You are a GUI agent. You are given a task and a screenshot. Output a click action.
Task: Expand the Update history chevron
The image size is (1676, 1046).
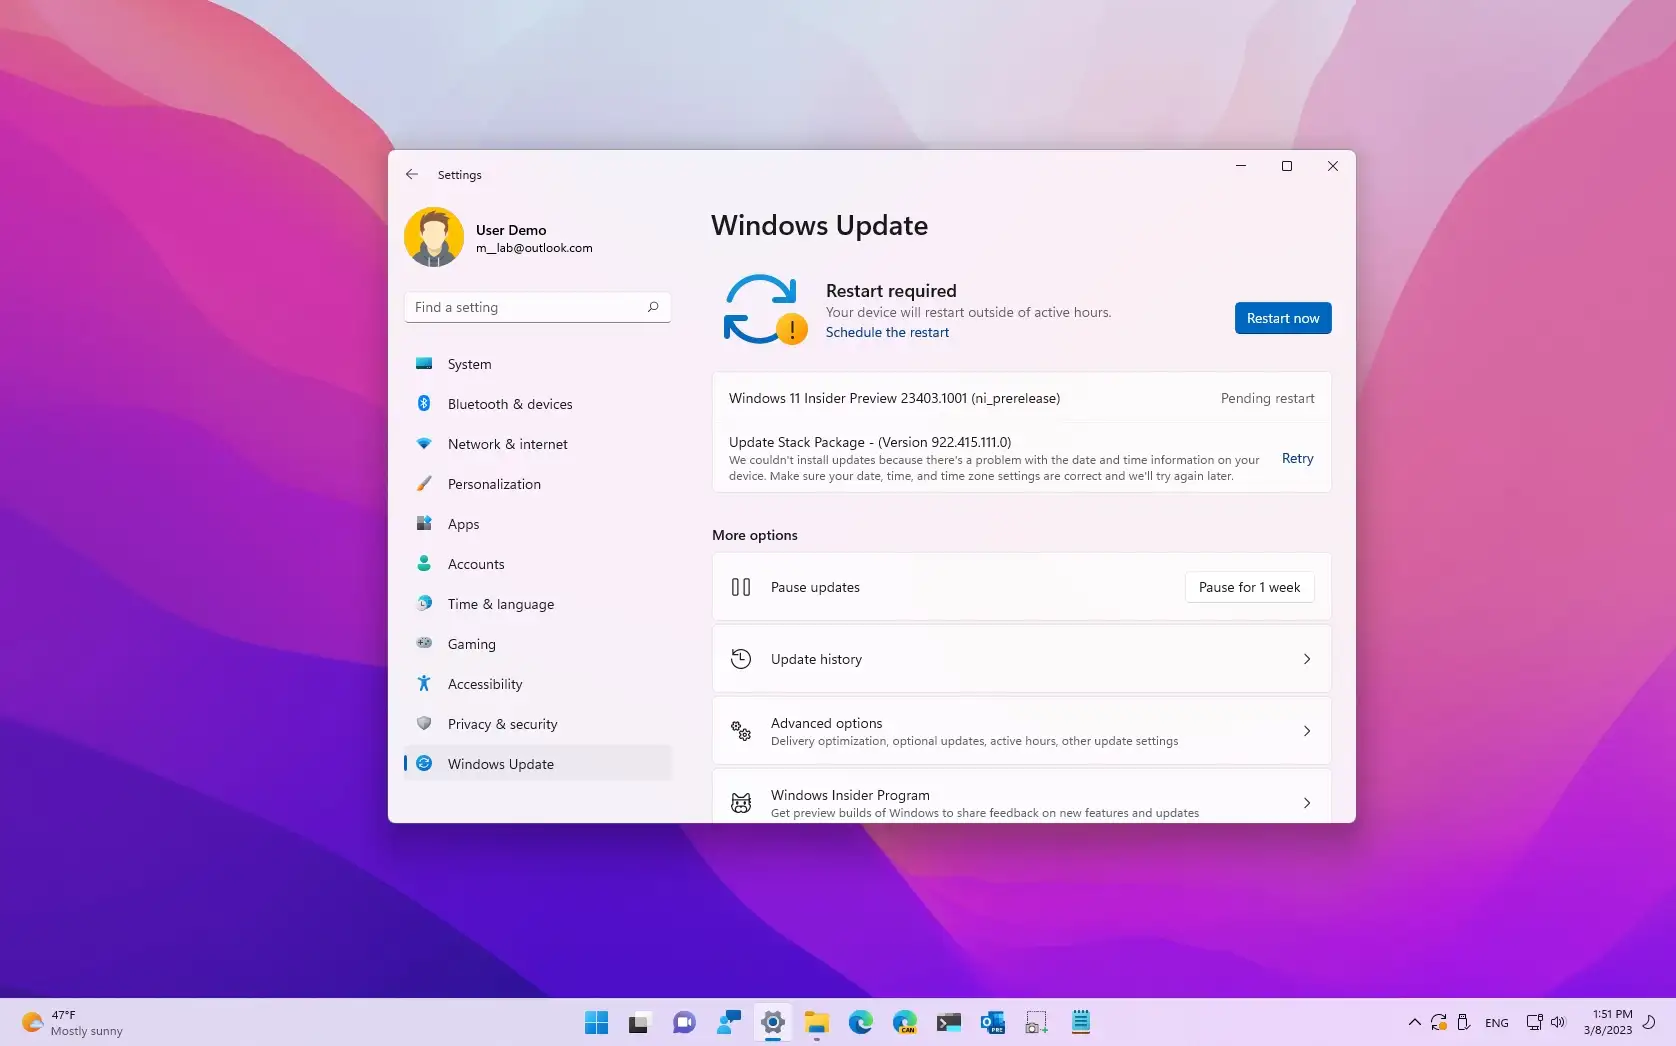tap(1307, 659)
